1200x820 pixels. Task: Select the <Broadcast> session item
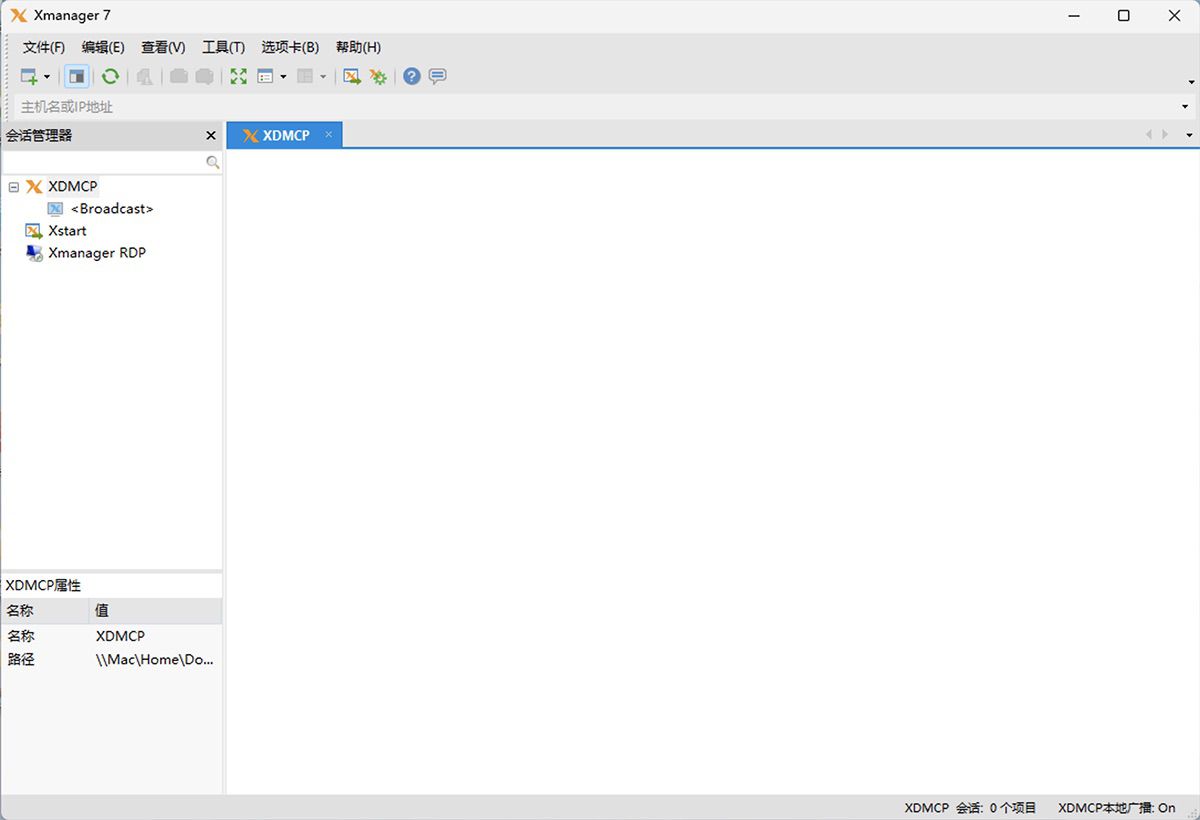[x=111, y=209]
